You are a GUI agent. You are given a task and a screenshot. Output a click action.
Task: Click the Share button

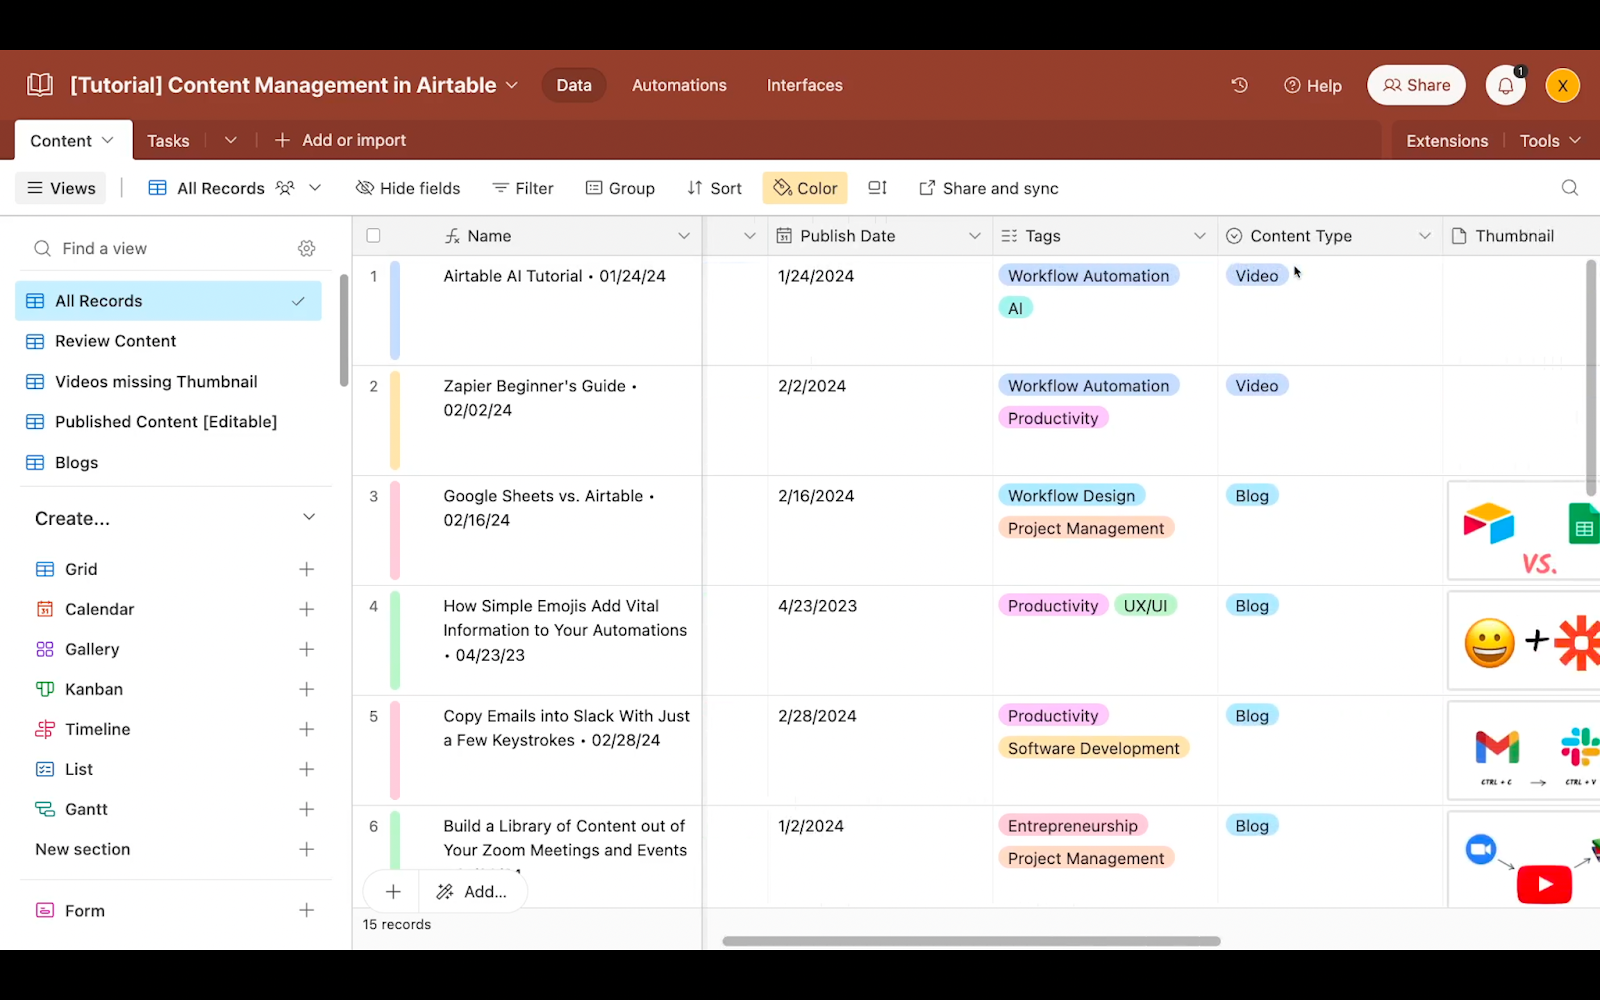(x=1416, y=85)
